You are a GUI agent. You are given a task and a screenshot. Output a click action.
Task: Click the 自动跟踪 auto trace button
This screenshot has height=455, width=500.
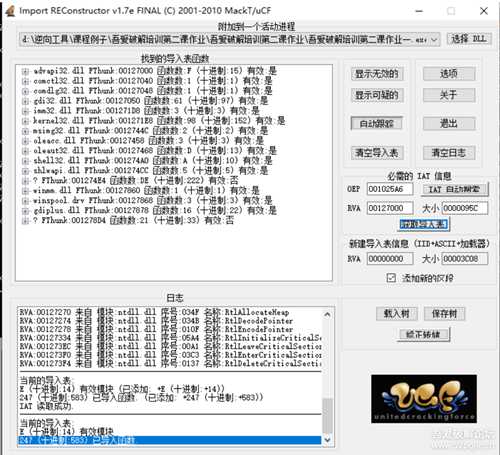coord(377,124)
